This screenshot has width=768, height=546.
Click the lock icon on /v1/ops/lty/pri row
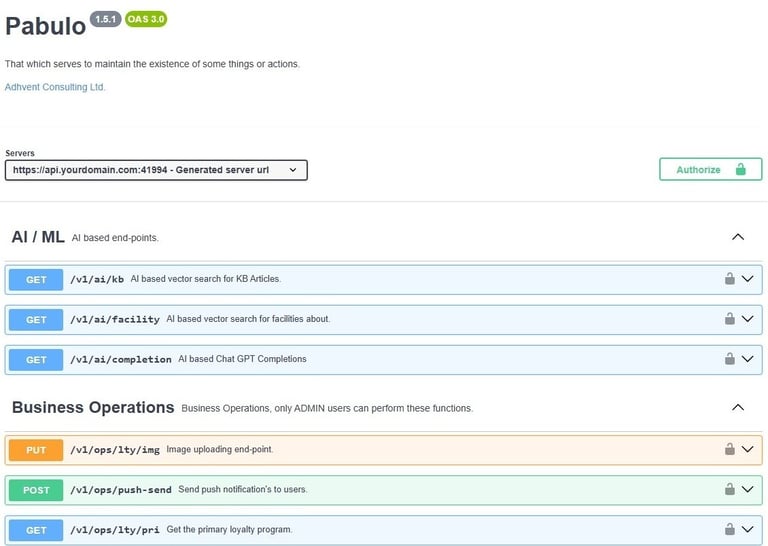(x=729, y=529)
